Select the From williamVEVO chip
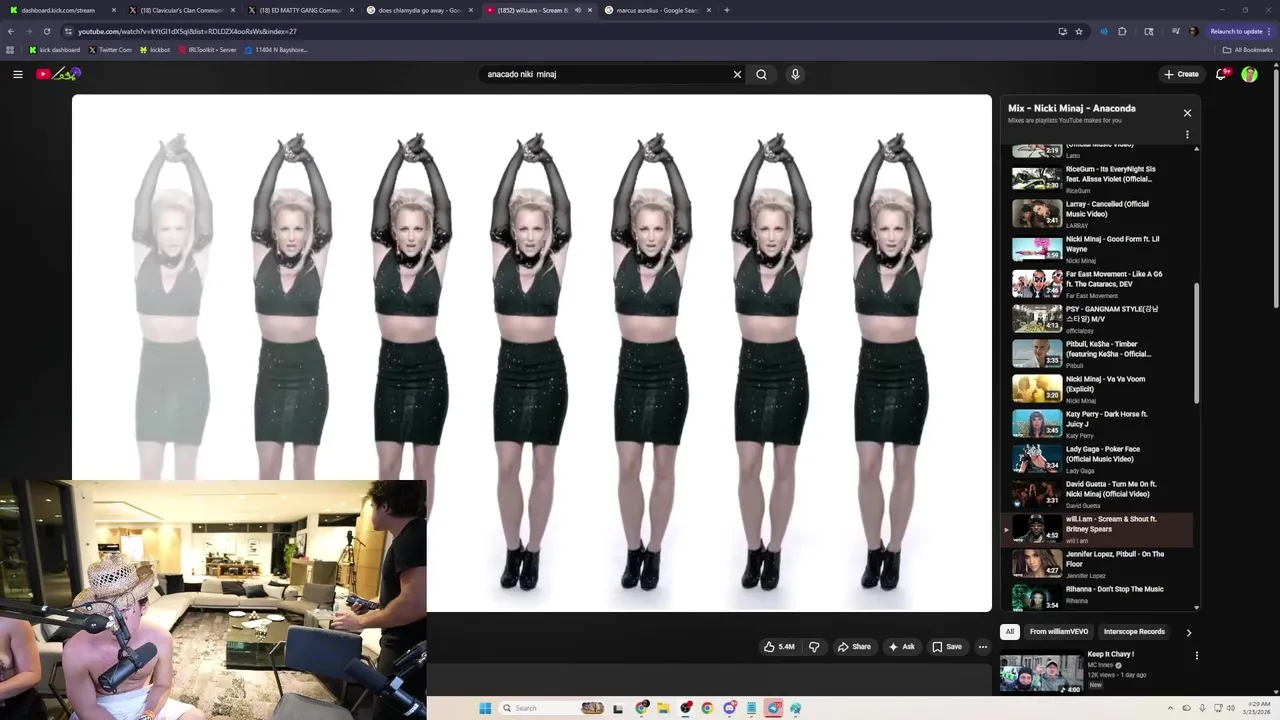The image size is (1280, 720). pos(1058,632)
